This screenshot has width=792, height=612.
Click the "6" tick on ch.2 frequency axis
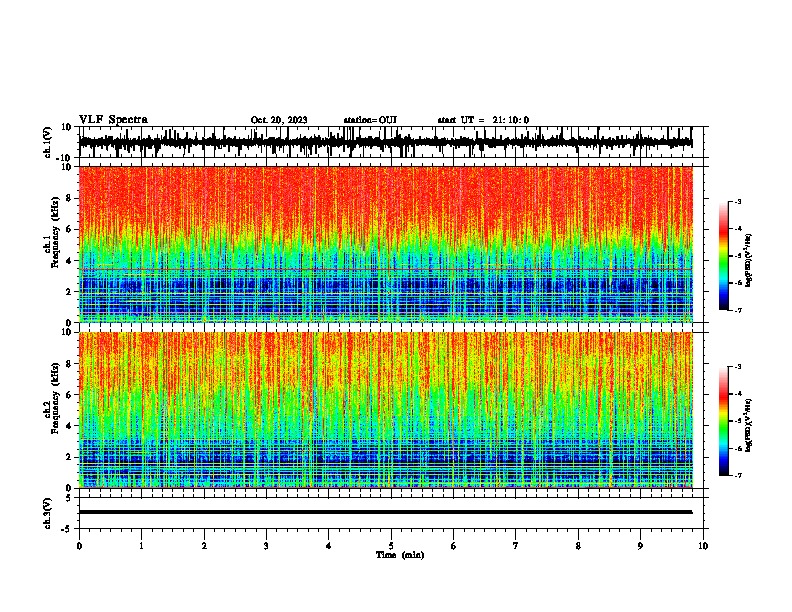pos(69,395)
